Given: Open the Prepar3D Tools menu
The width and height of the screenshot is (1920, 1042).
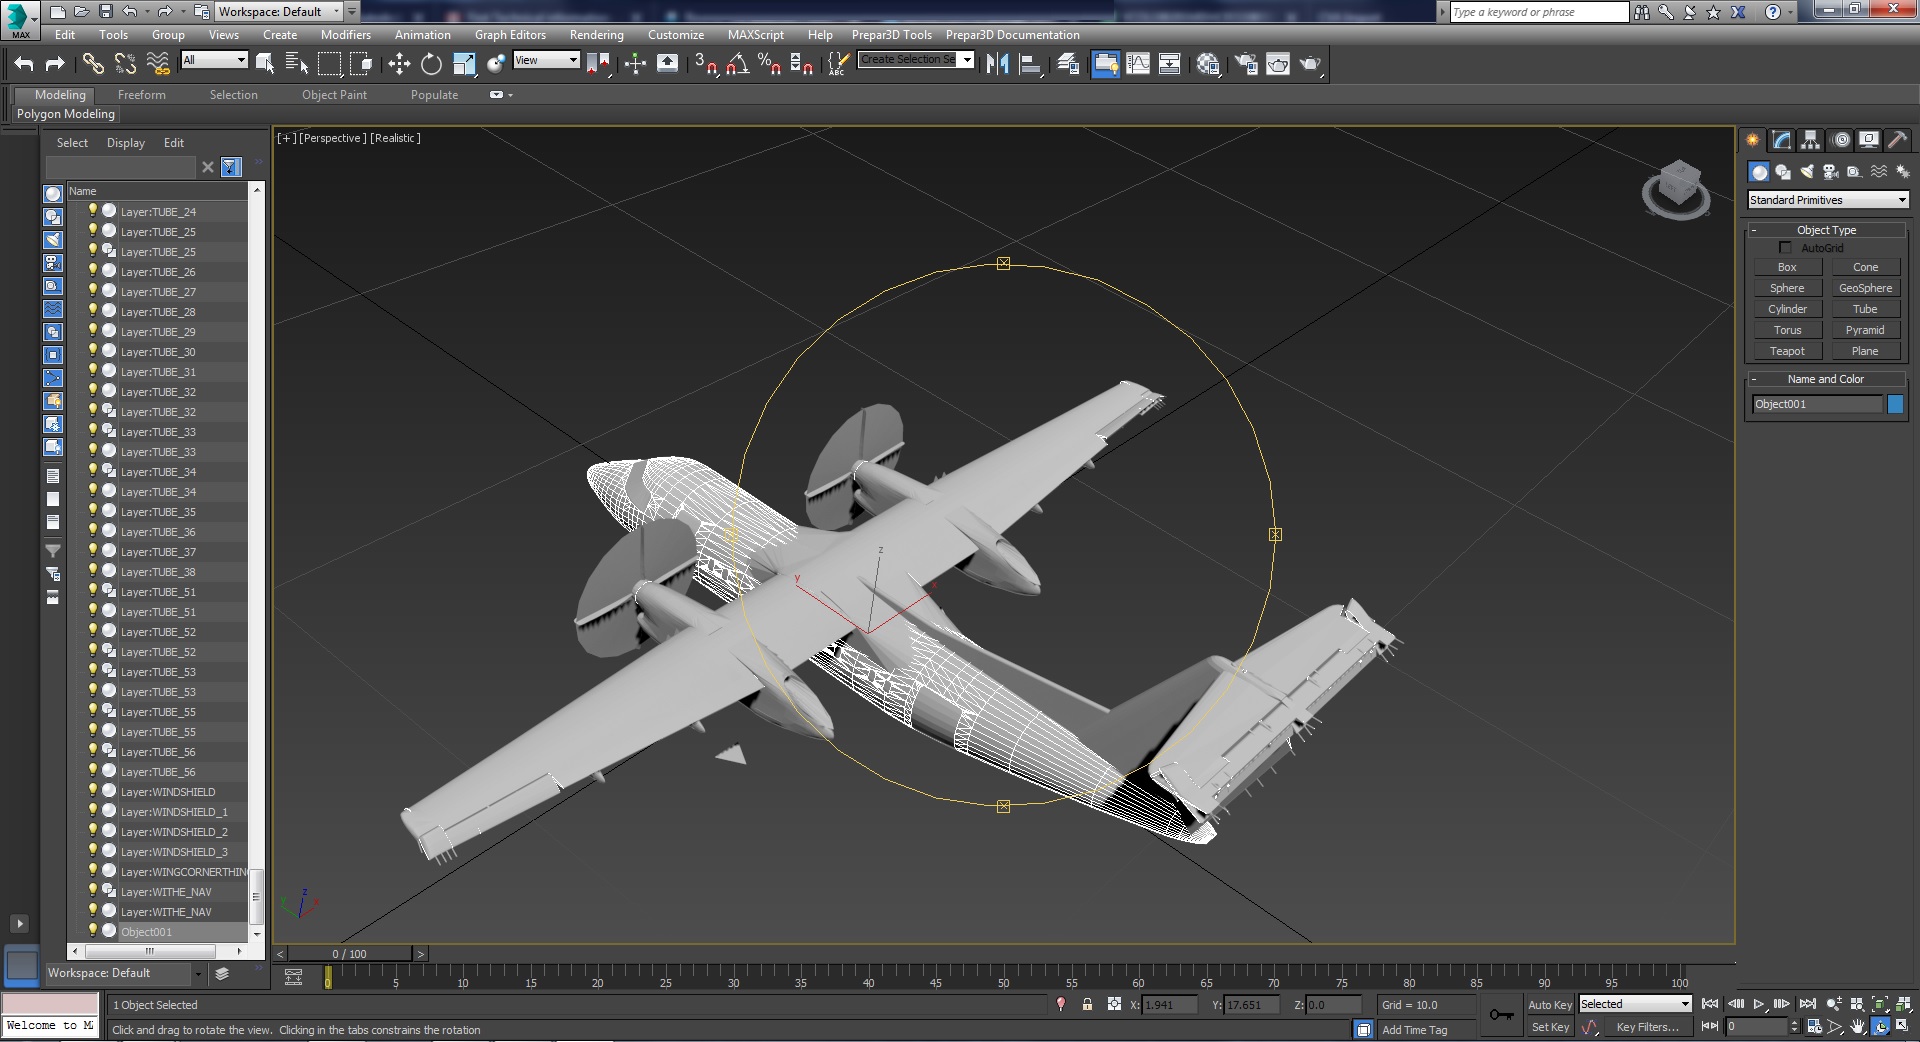Looking at the screenshot, I should point(891,35).
